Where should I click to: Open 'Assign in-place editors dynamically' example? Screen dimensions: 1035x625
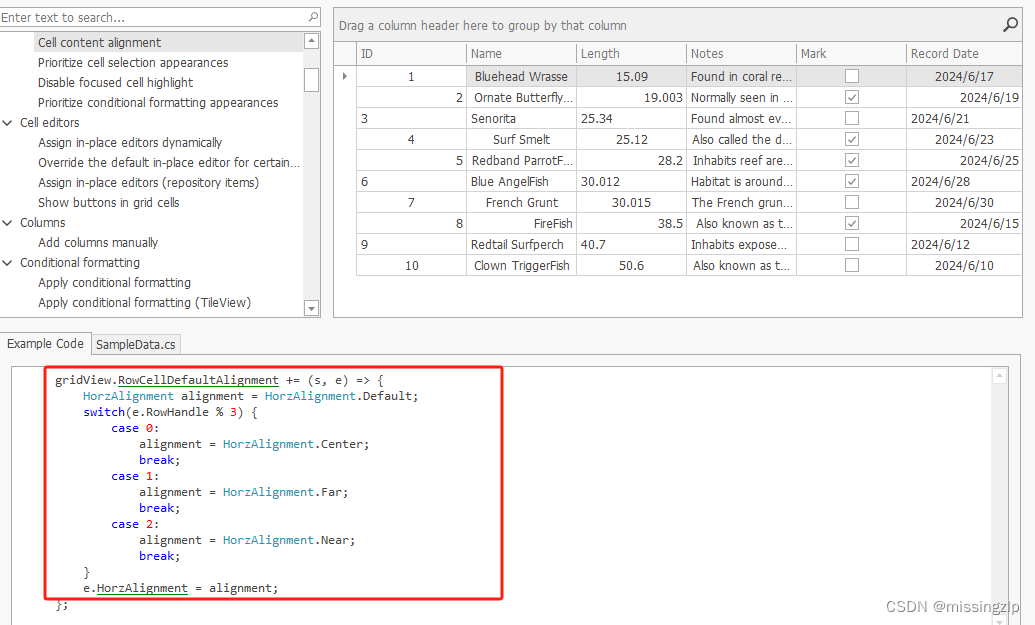tap(130, 143)
